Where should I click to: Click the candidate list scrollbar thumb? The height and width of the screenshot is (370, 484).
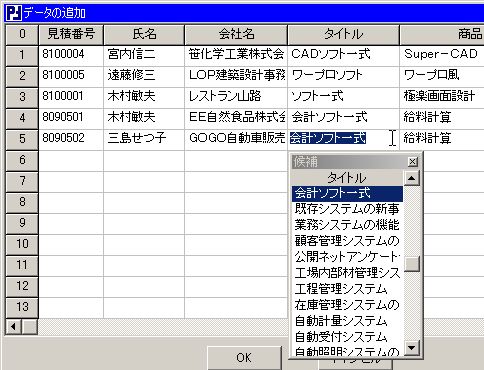coord(412,264)
